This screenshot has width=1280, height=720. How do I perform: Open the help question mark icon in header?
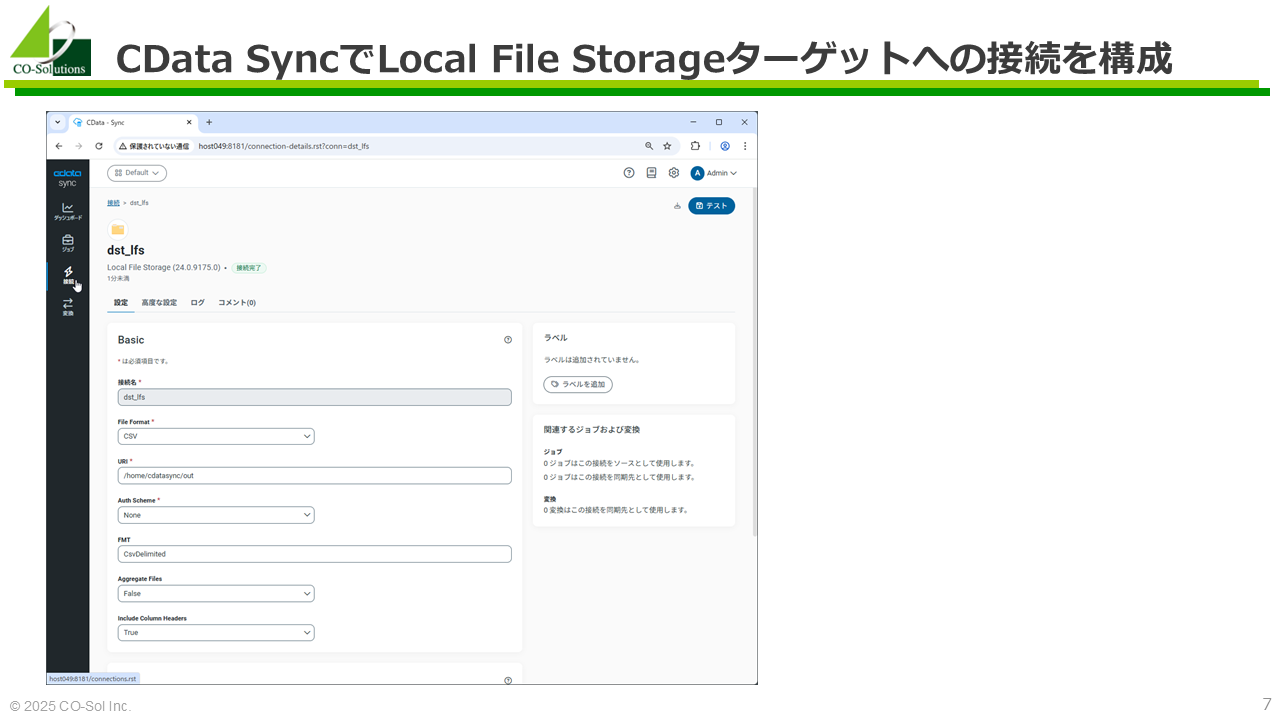coord(629,173)
